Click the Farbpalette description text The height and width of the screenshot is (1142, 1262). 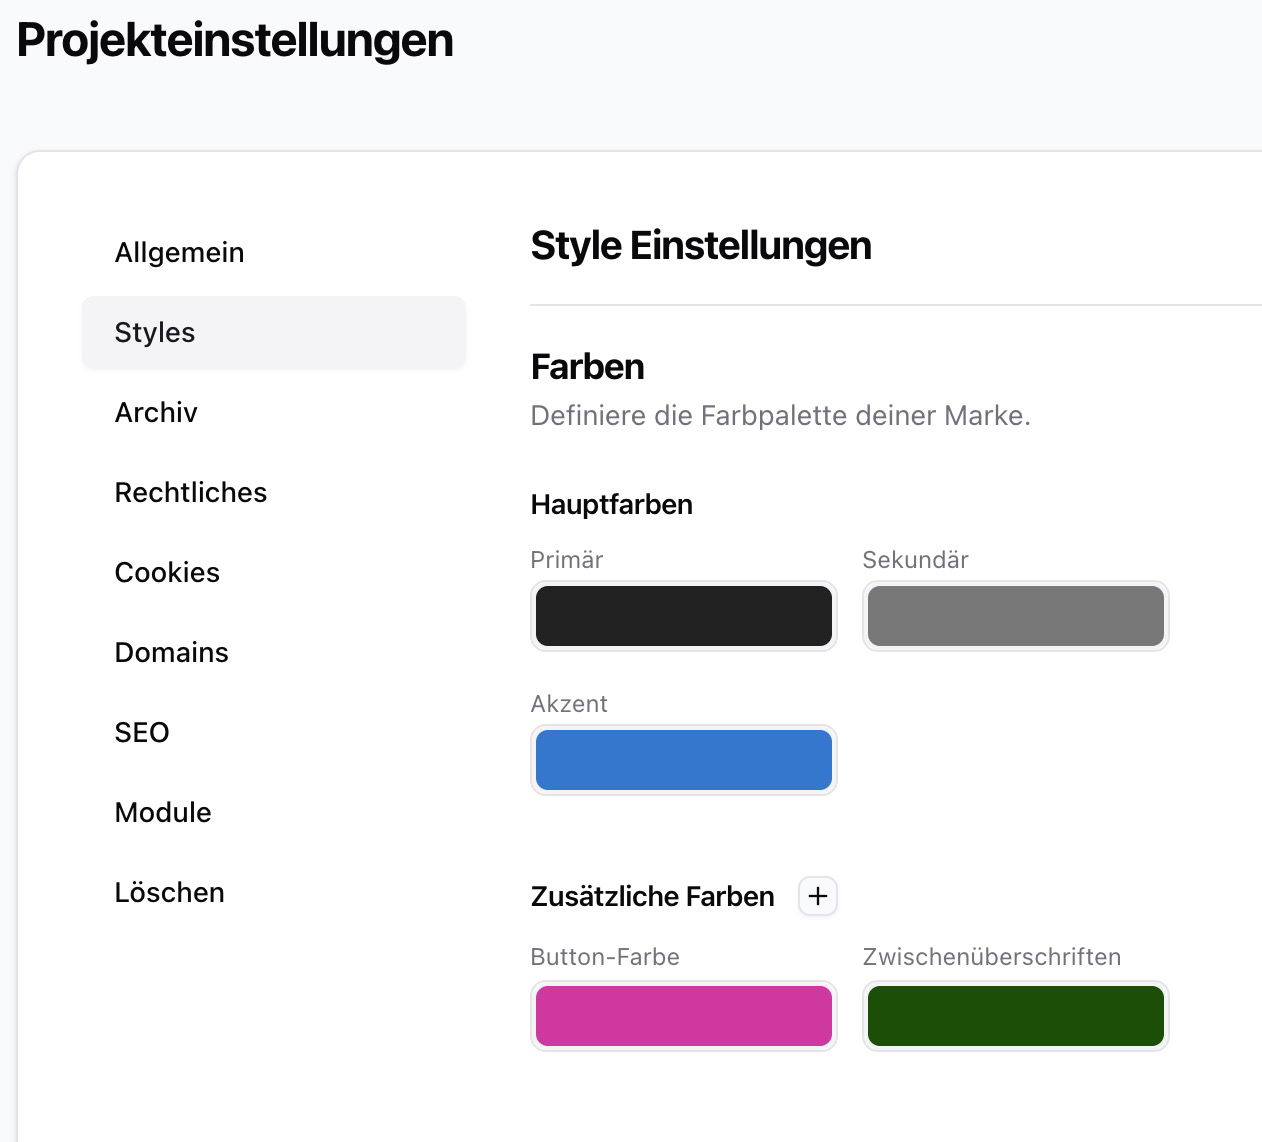[780, 416]
